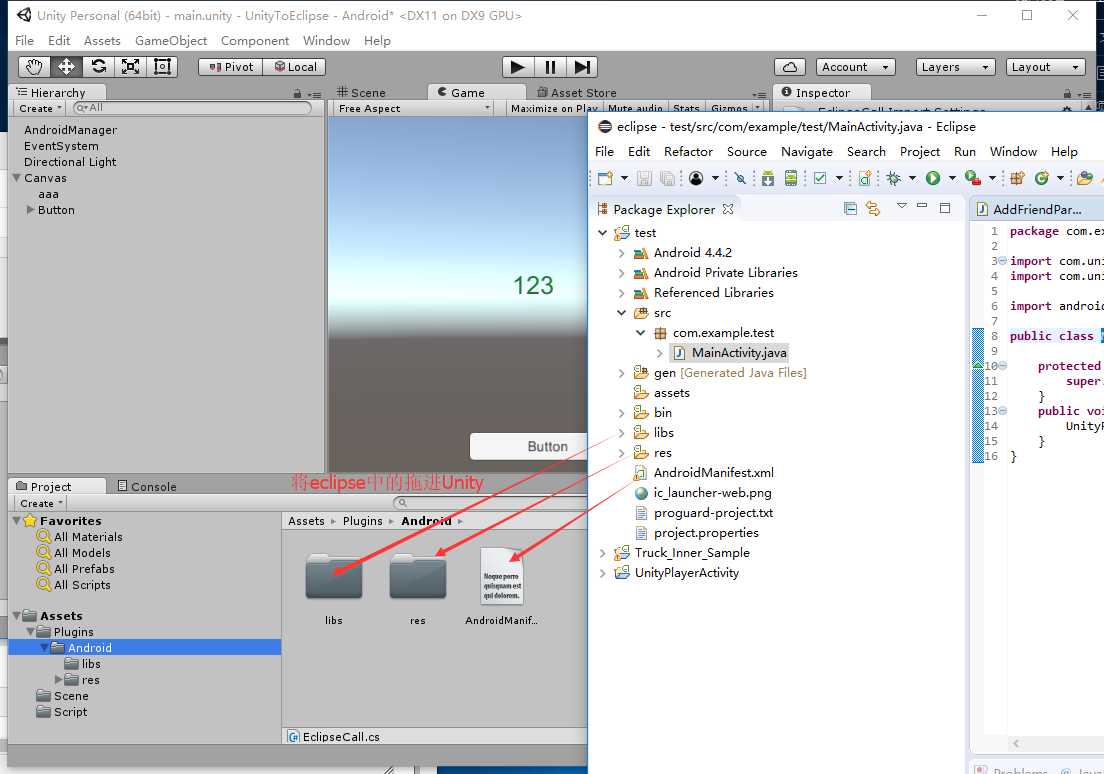Toggle Unity Pivot handle position
The width and height of the screenshot is (1104, 774).
pyautogui.click(x=231, y=67)
